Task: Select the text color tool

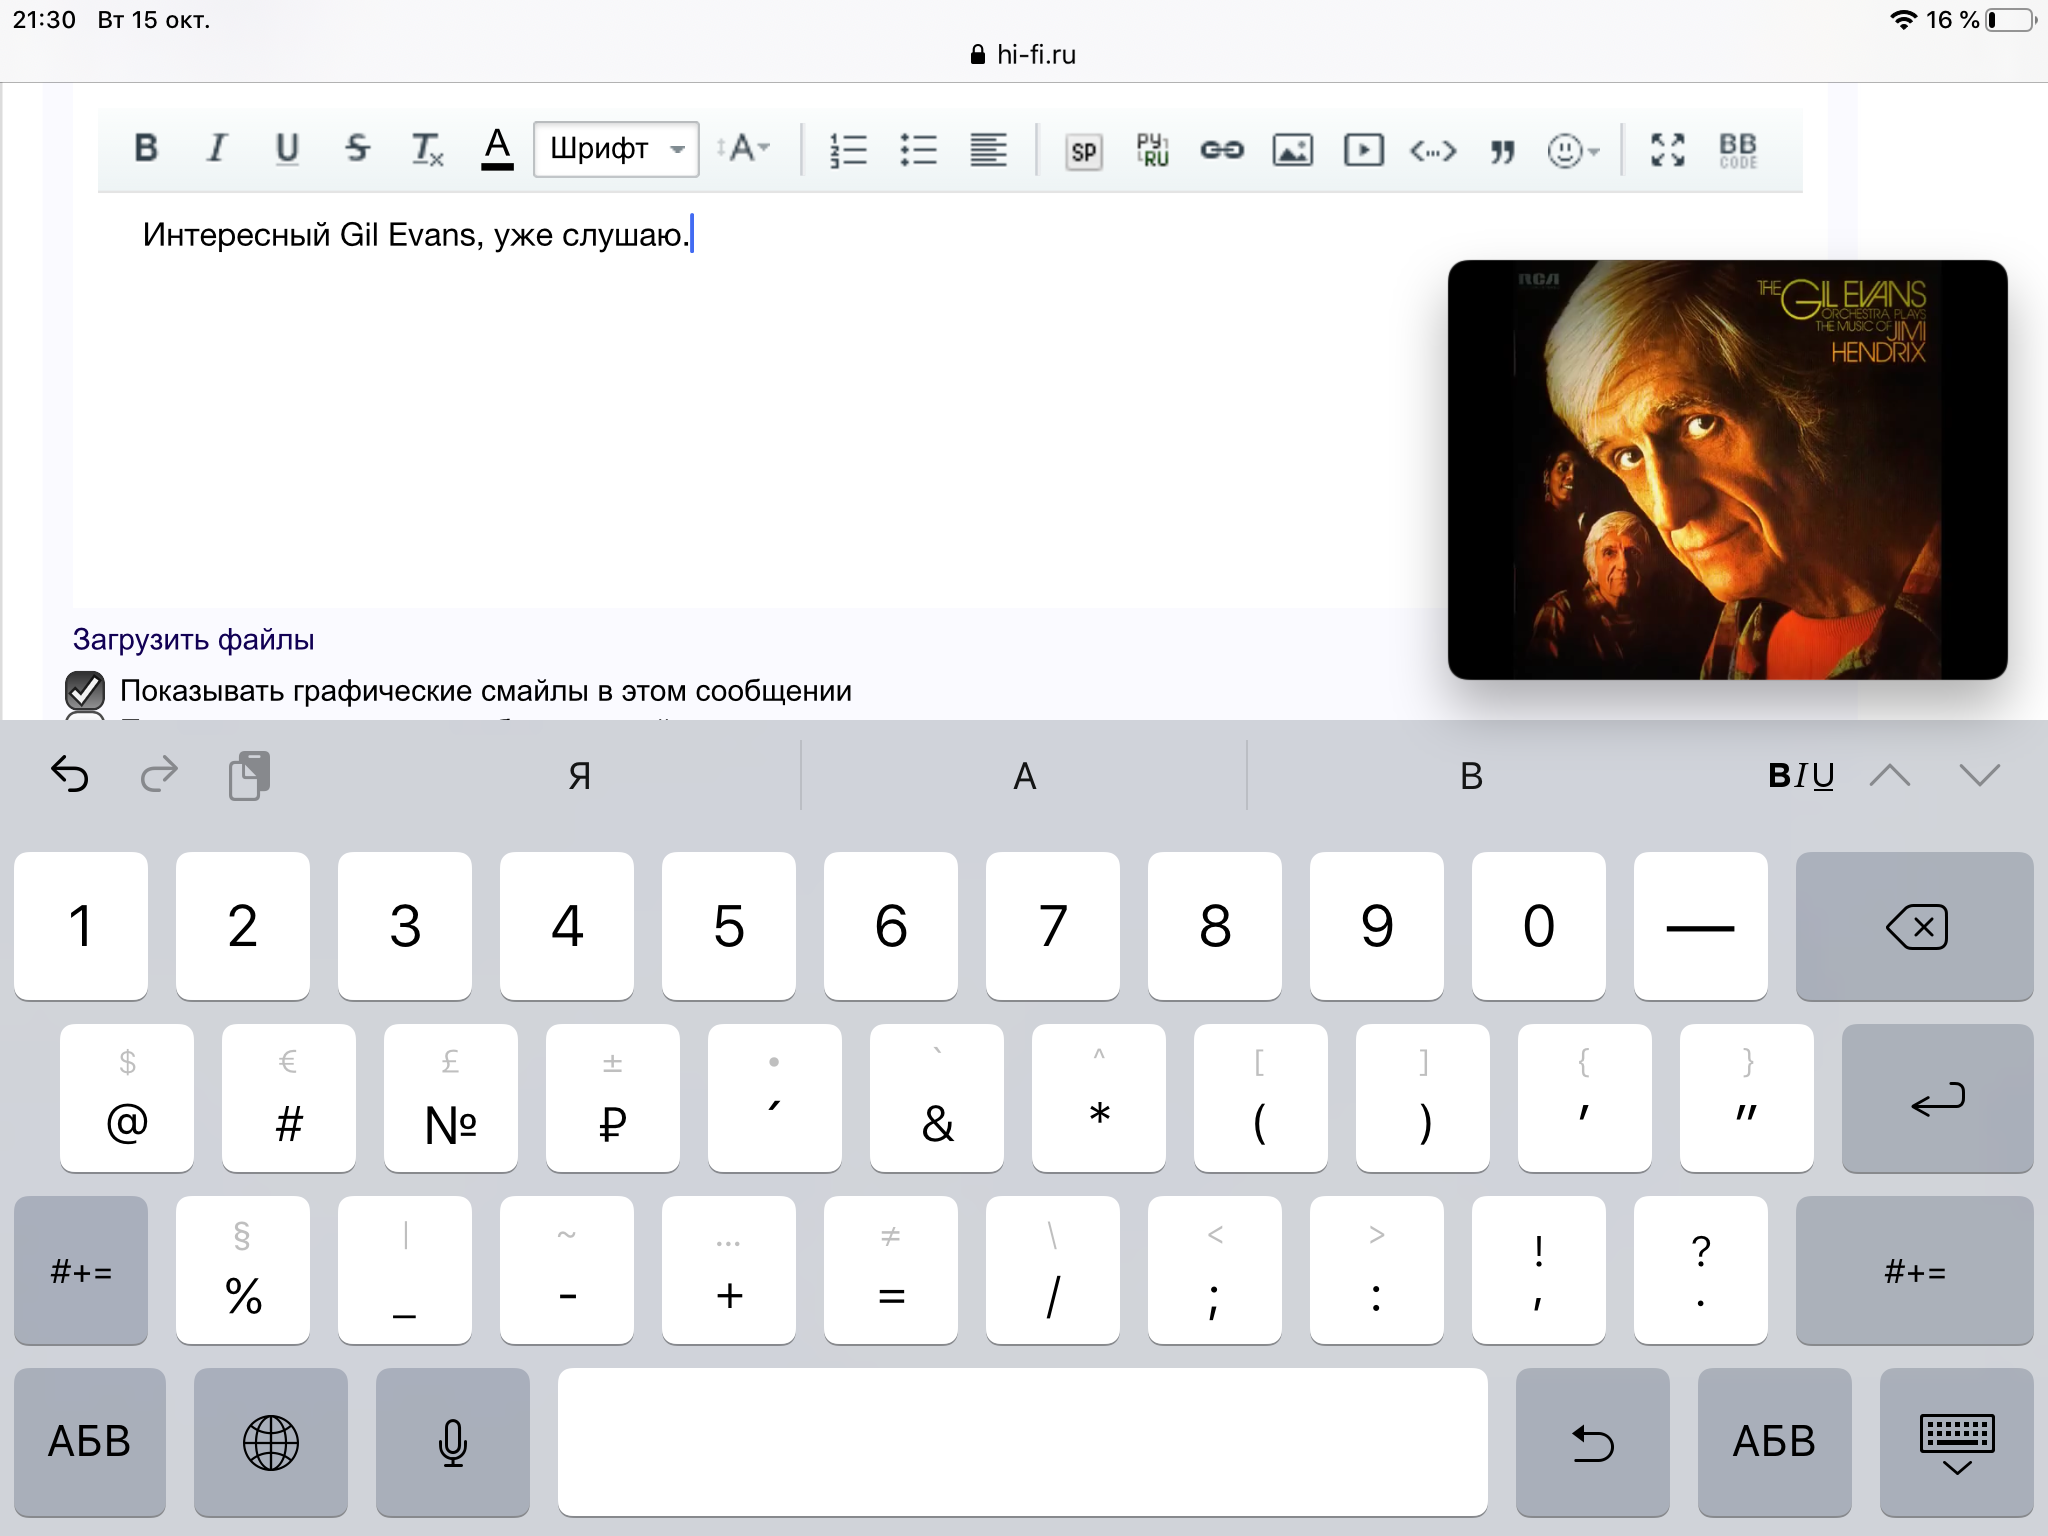Action: tap(497, 149)
